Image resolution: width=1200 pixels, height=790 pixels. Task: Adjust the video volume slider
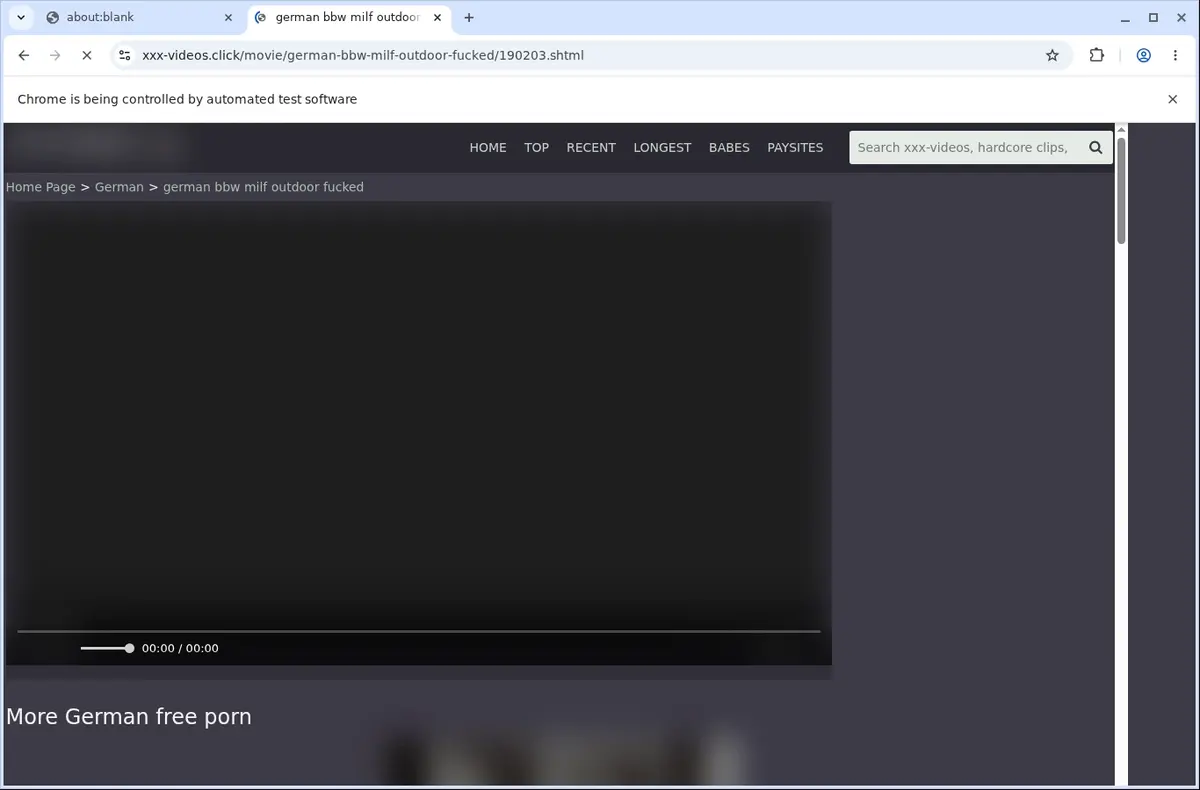coord(107,648)
